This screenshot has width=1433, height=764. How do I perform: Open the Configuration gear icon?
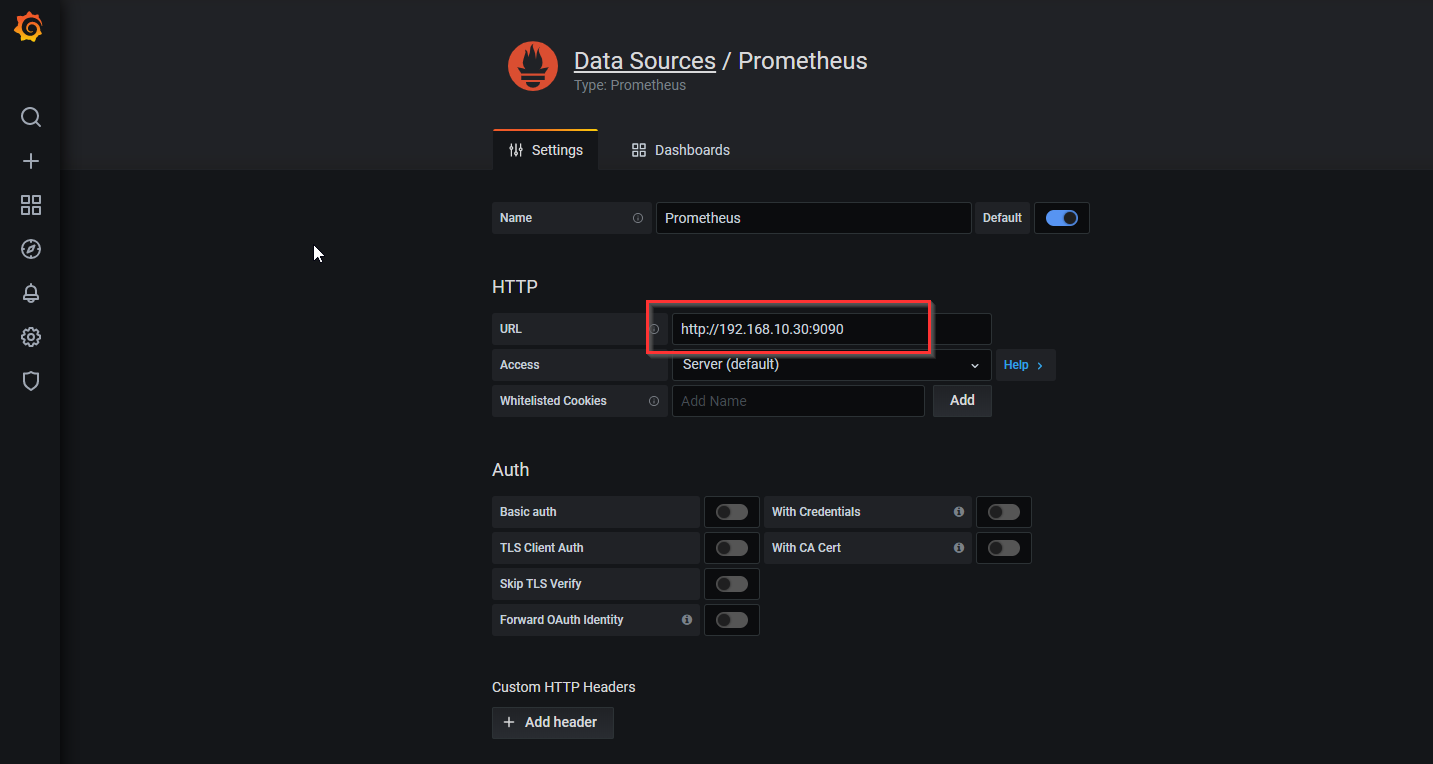coord(31,337)
